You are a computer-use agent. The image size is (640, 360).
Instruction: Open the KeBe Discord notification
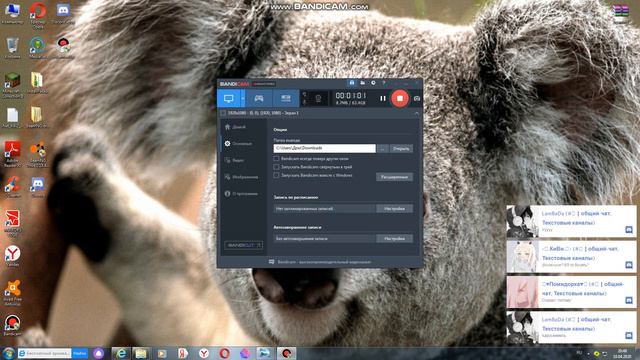point(571,257)
